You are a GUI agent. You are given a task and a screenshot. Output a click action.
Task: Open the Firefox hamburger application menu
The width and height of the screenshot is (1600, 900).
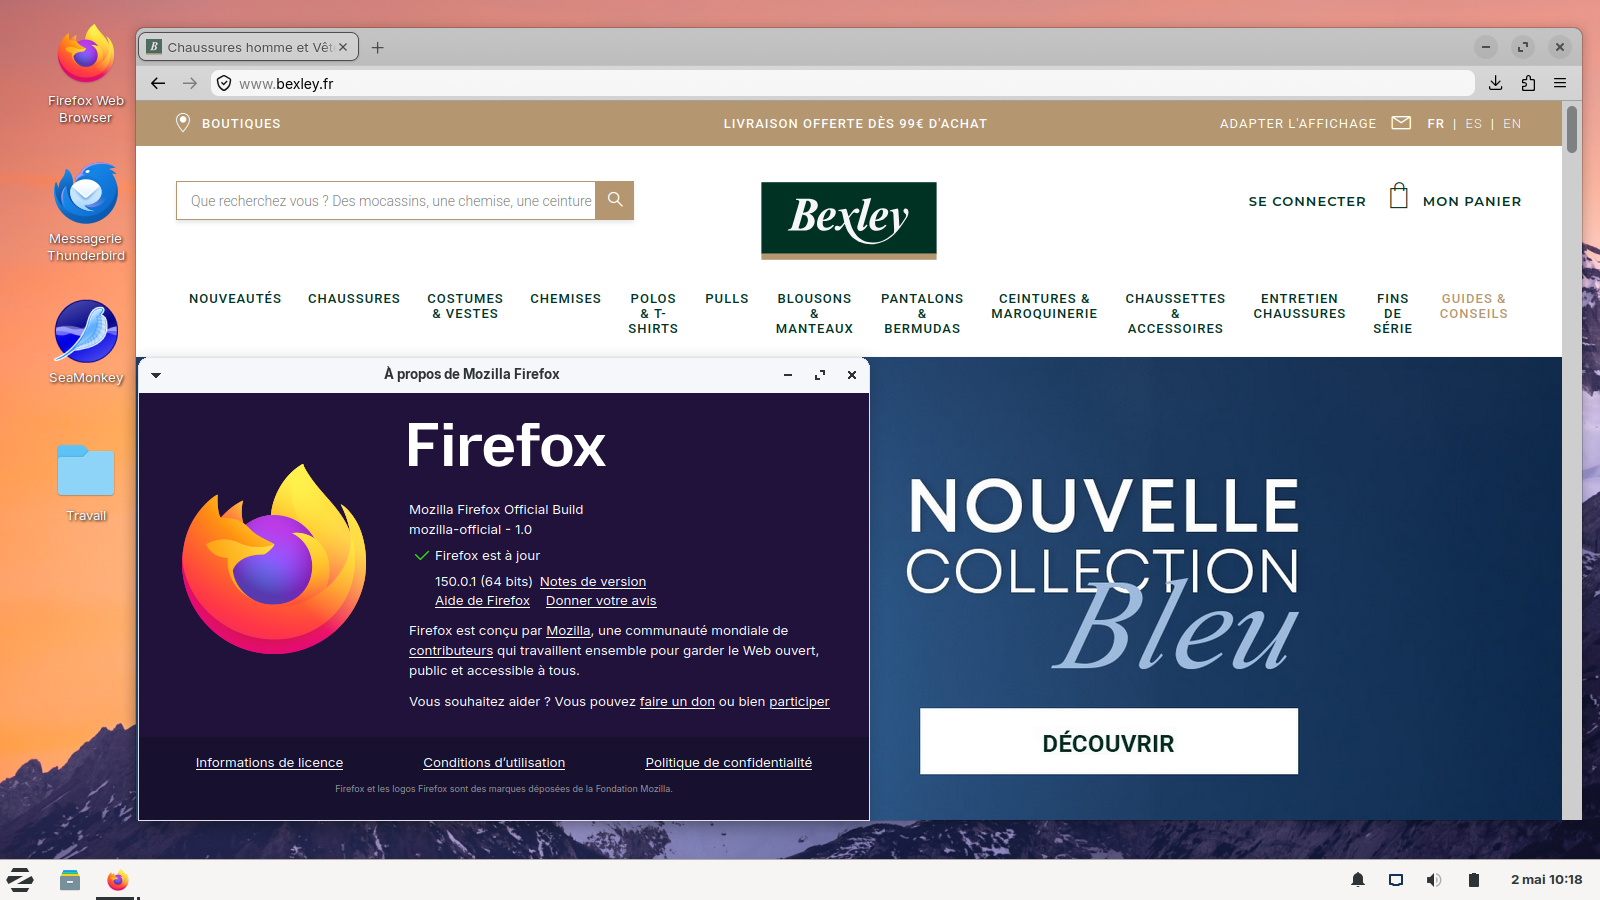coord(1560,83)
